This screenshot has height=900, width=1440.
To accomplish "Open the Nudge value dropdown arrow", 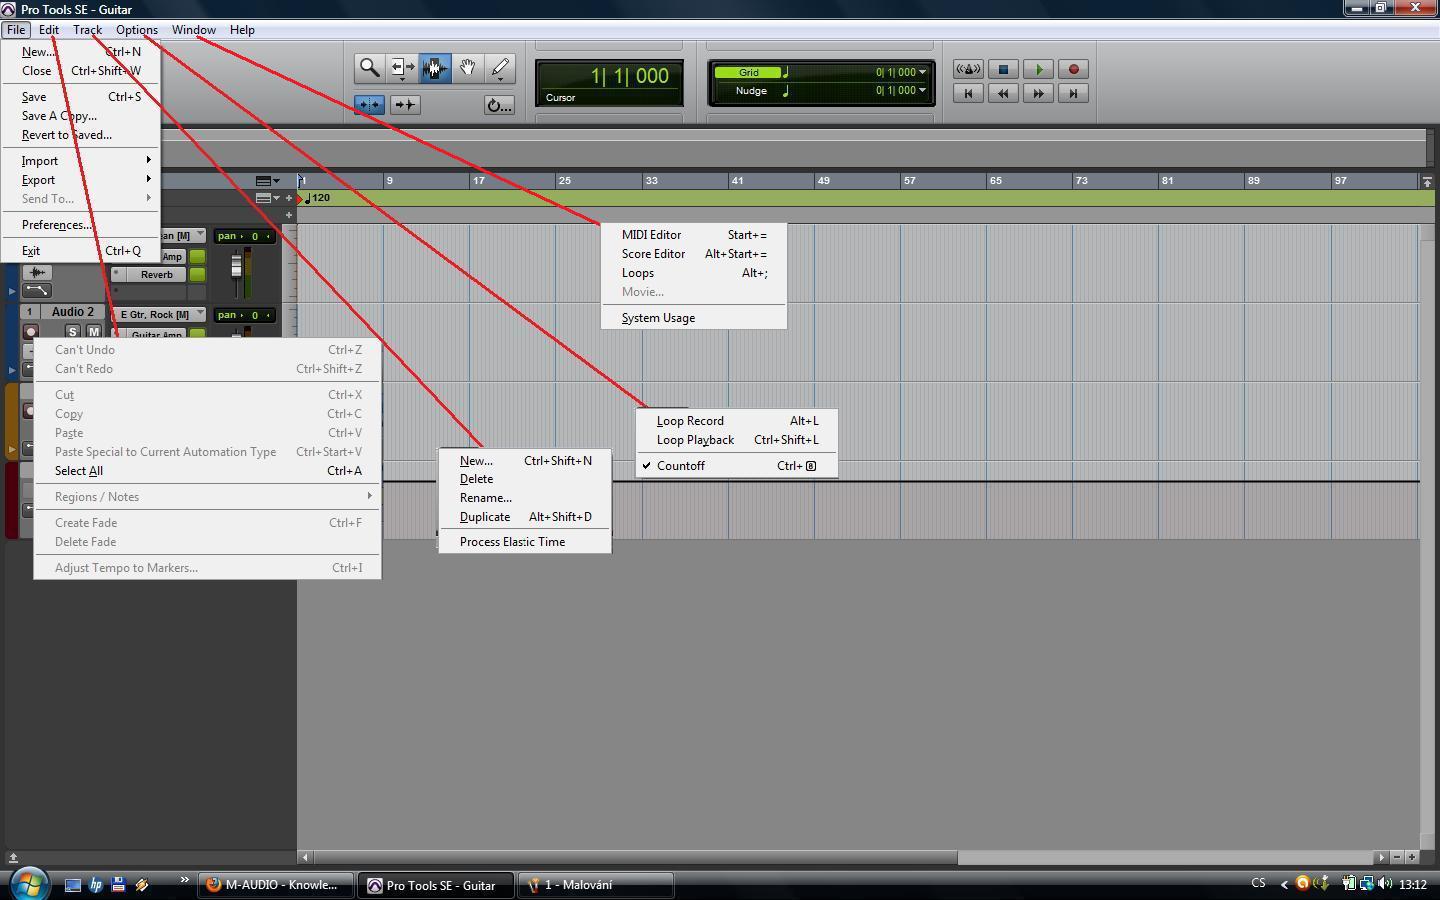I will click(922, 90).
